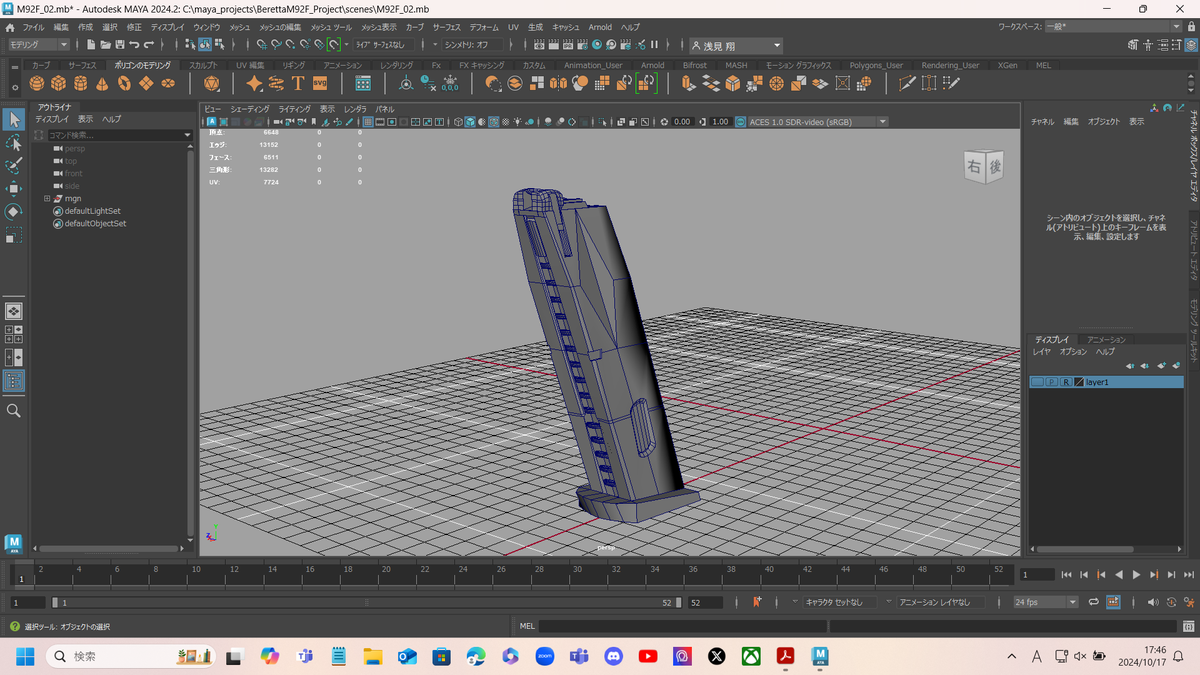1200x675 pixels.
Task: Create a polygon sphere from the shelf
Action: [x=37, y=84]
